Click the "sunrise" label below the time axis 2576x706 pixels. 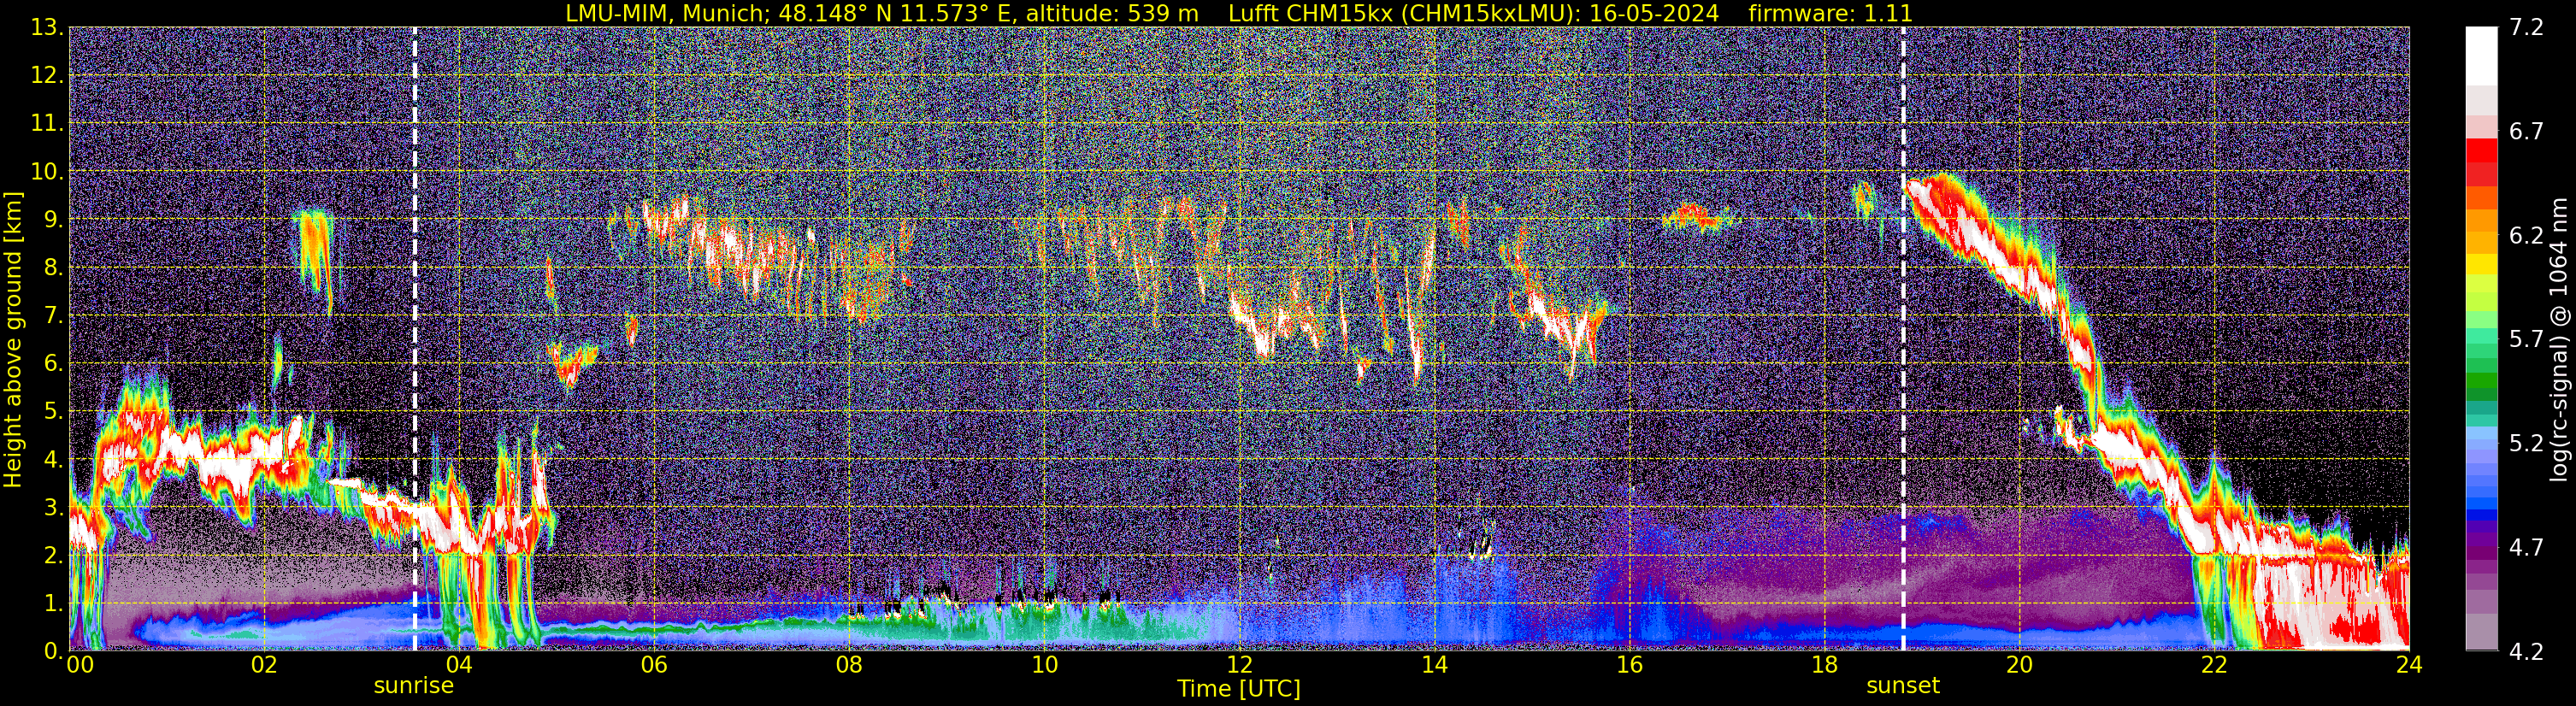(414, 686)
